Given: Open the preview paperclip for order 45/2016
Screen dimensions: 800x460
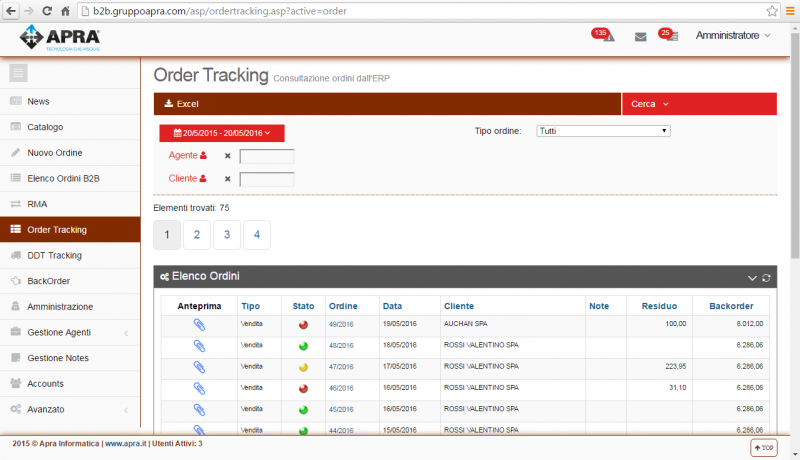Looking at the screenshot, I should pos(199,410).
